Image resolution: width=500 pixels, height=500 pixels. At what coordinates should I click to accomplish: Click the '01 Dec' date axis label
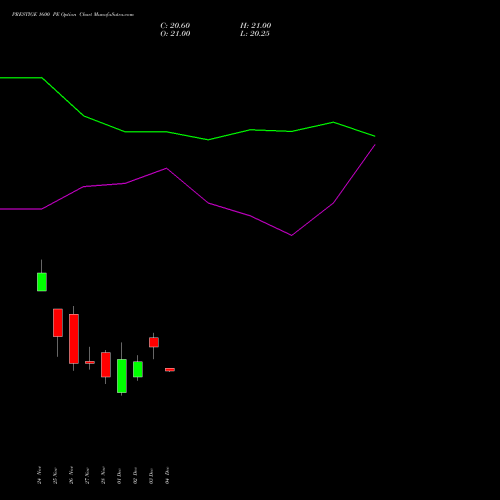pyautogui.click(x=119, y=476)
